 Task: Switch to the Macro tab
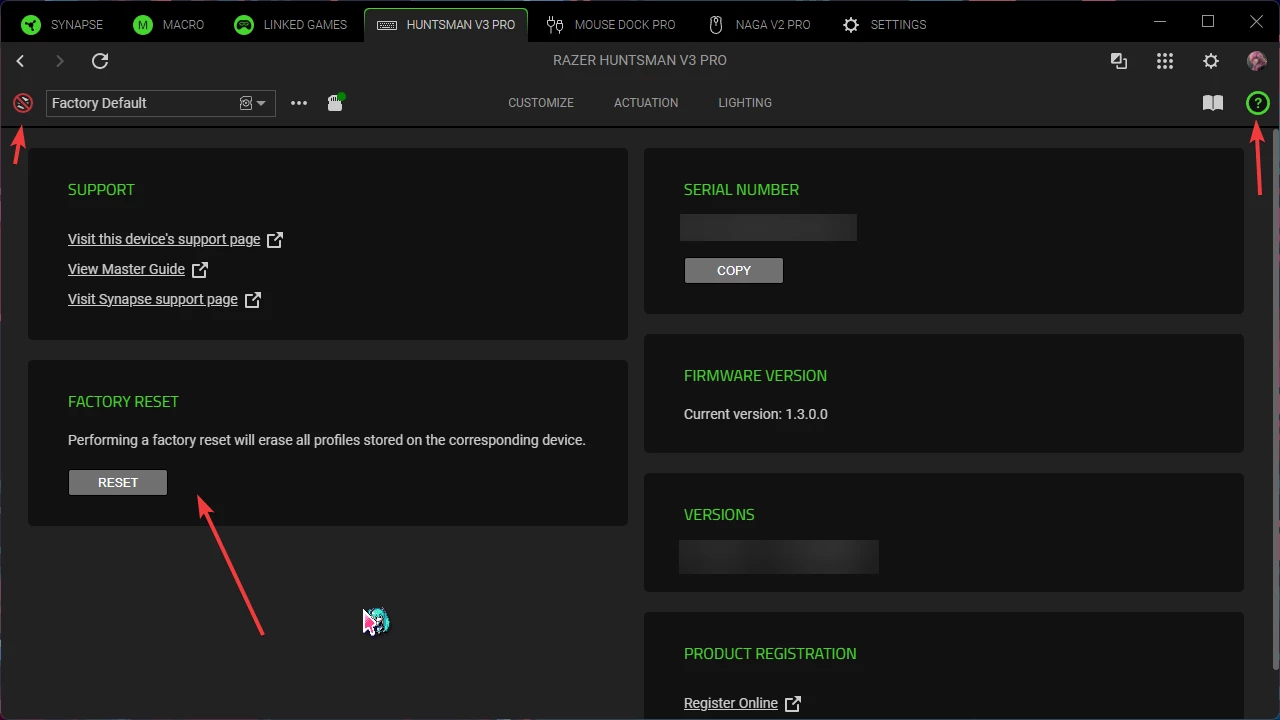tap(169, 24)
